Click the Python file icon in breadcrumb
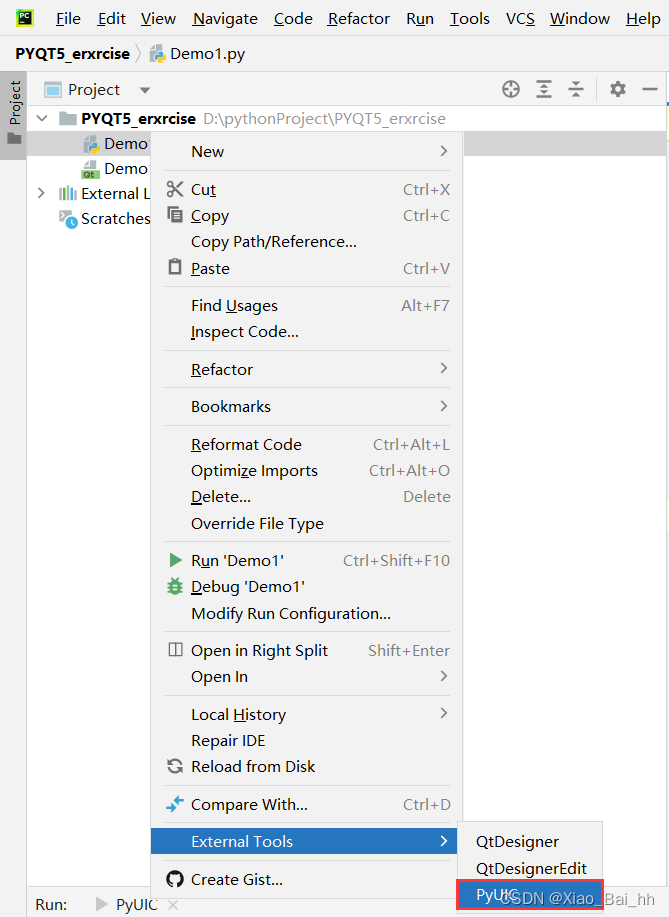 (157, 54)
